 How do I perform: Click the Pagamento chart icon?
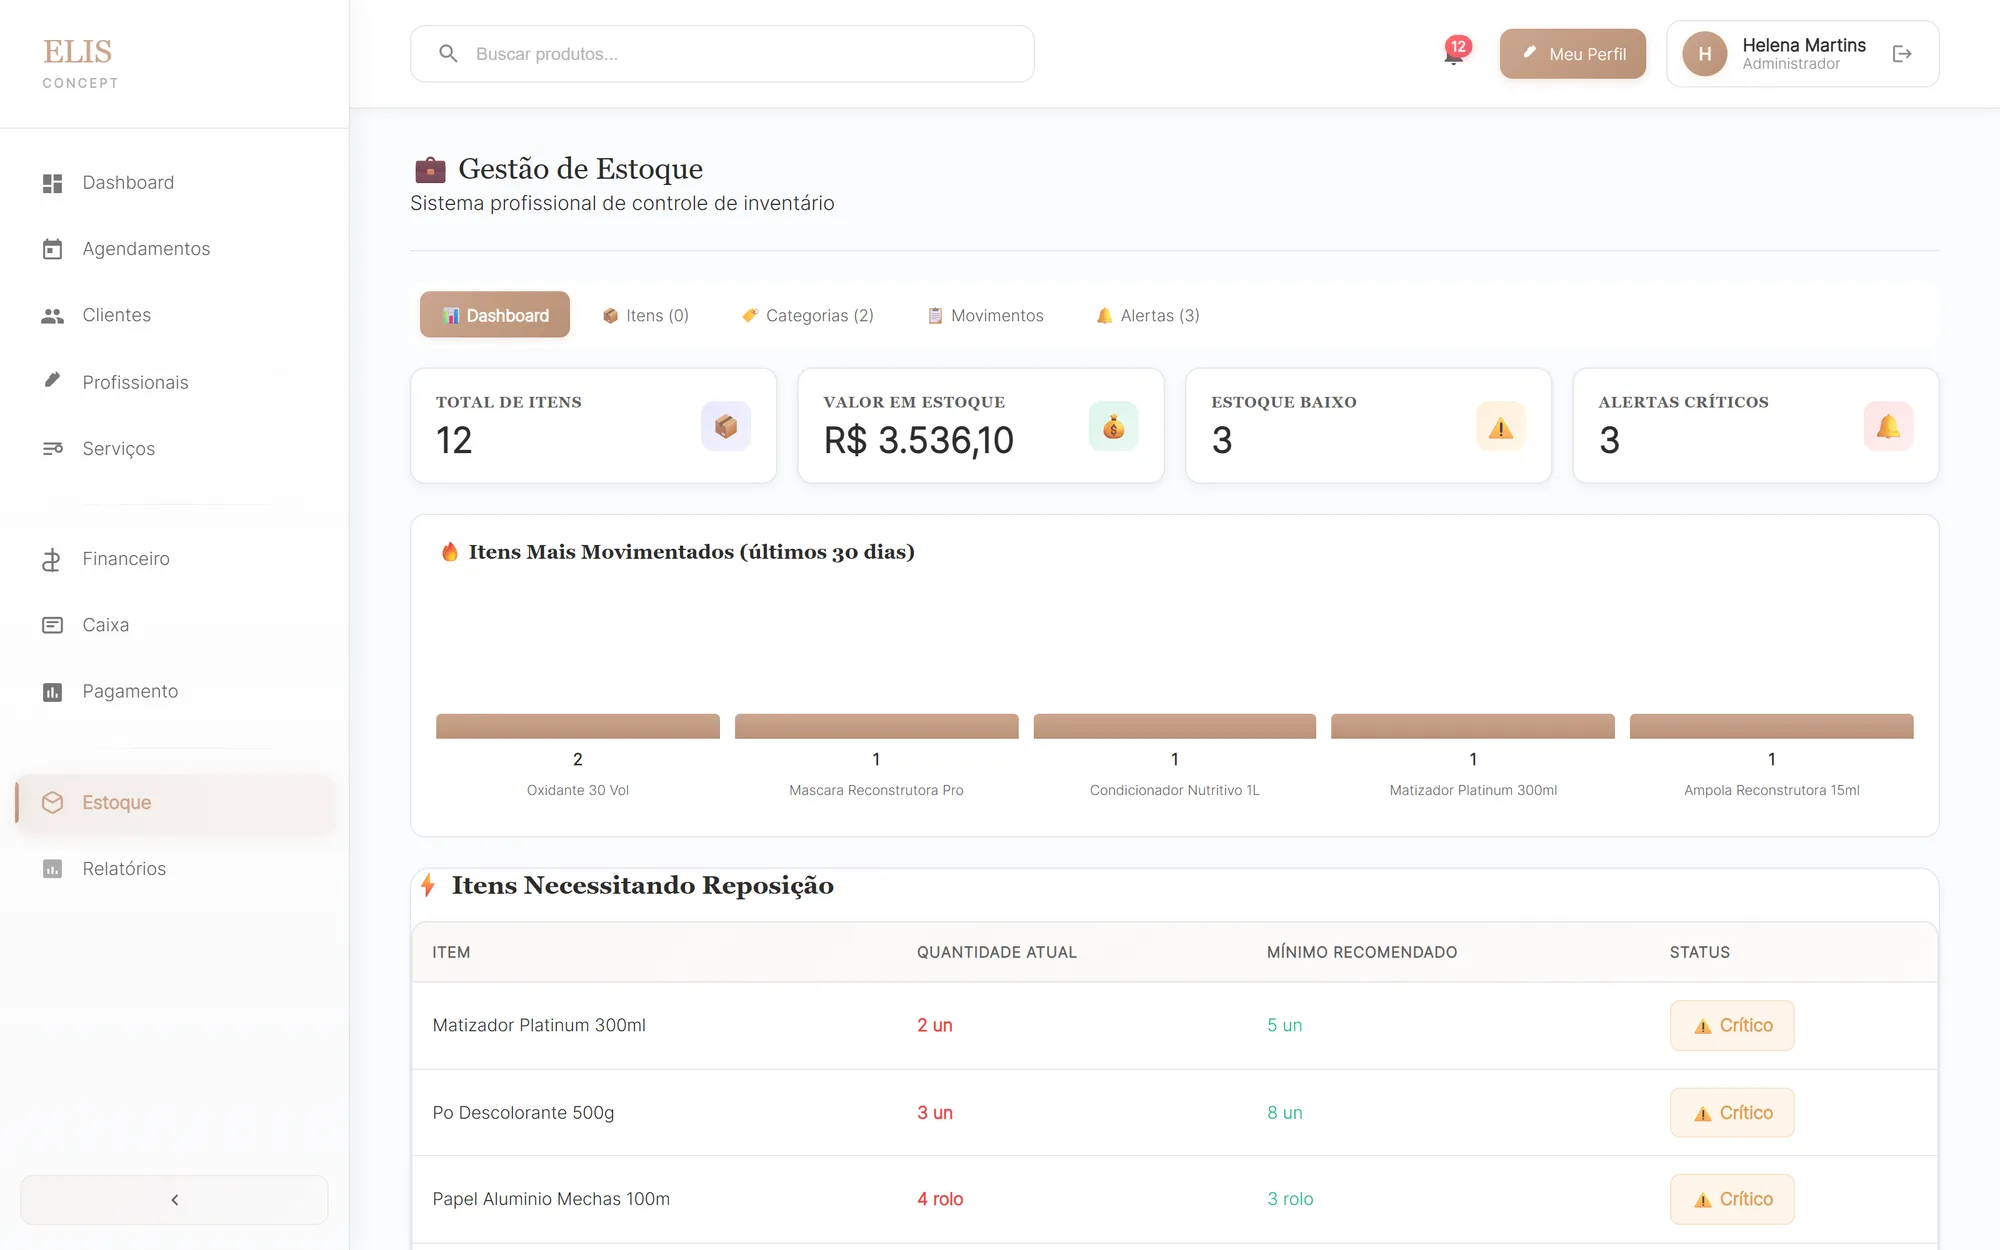click(53, 692)
